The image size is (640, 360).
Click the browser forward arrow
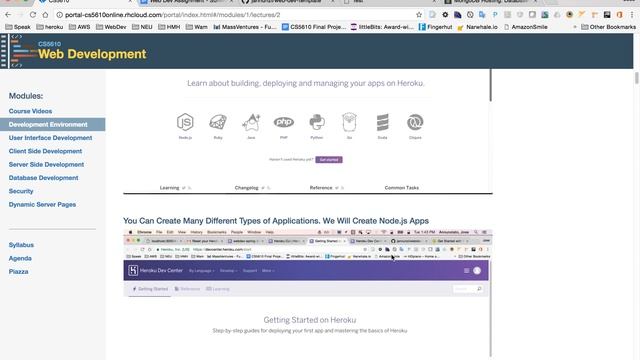click(x=20, y=15)
